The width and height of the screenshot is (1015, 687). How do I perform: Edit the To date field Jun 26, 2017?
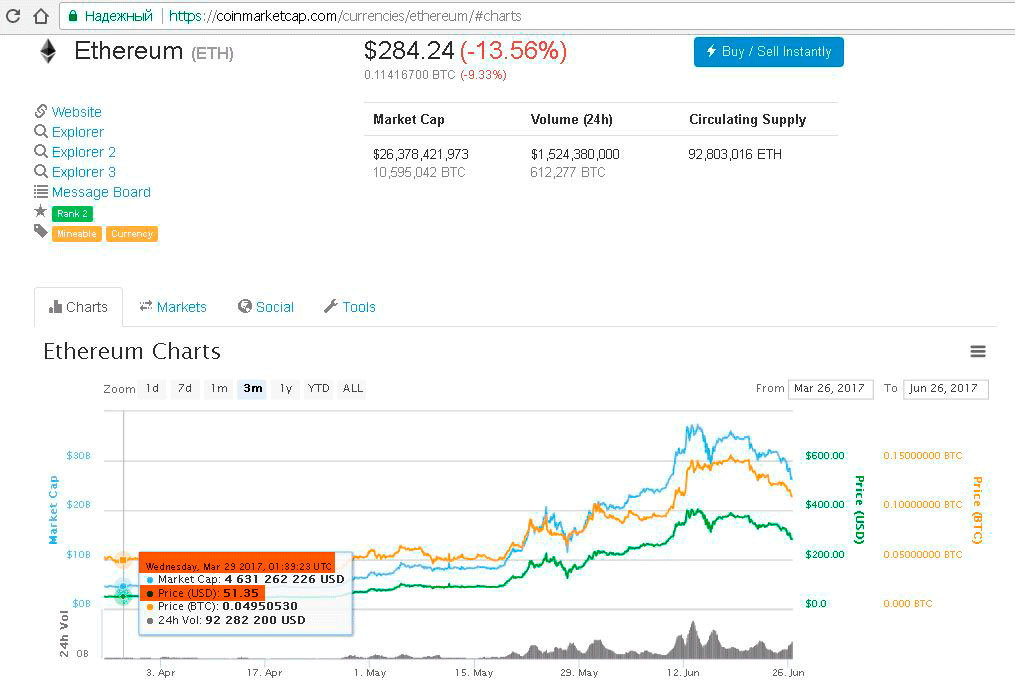click(x=946, y=389)
